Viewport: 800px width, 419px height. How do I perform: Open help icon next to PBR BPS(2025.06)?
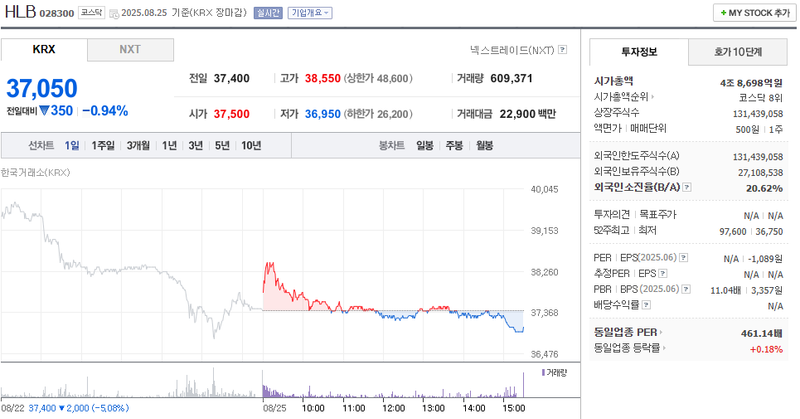tap(686, 289)
